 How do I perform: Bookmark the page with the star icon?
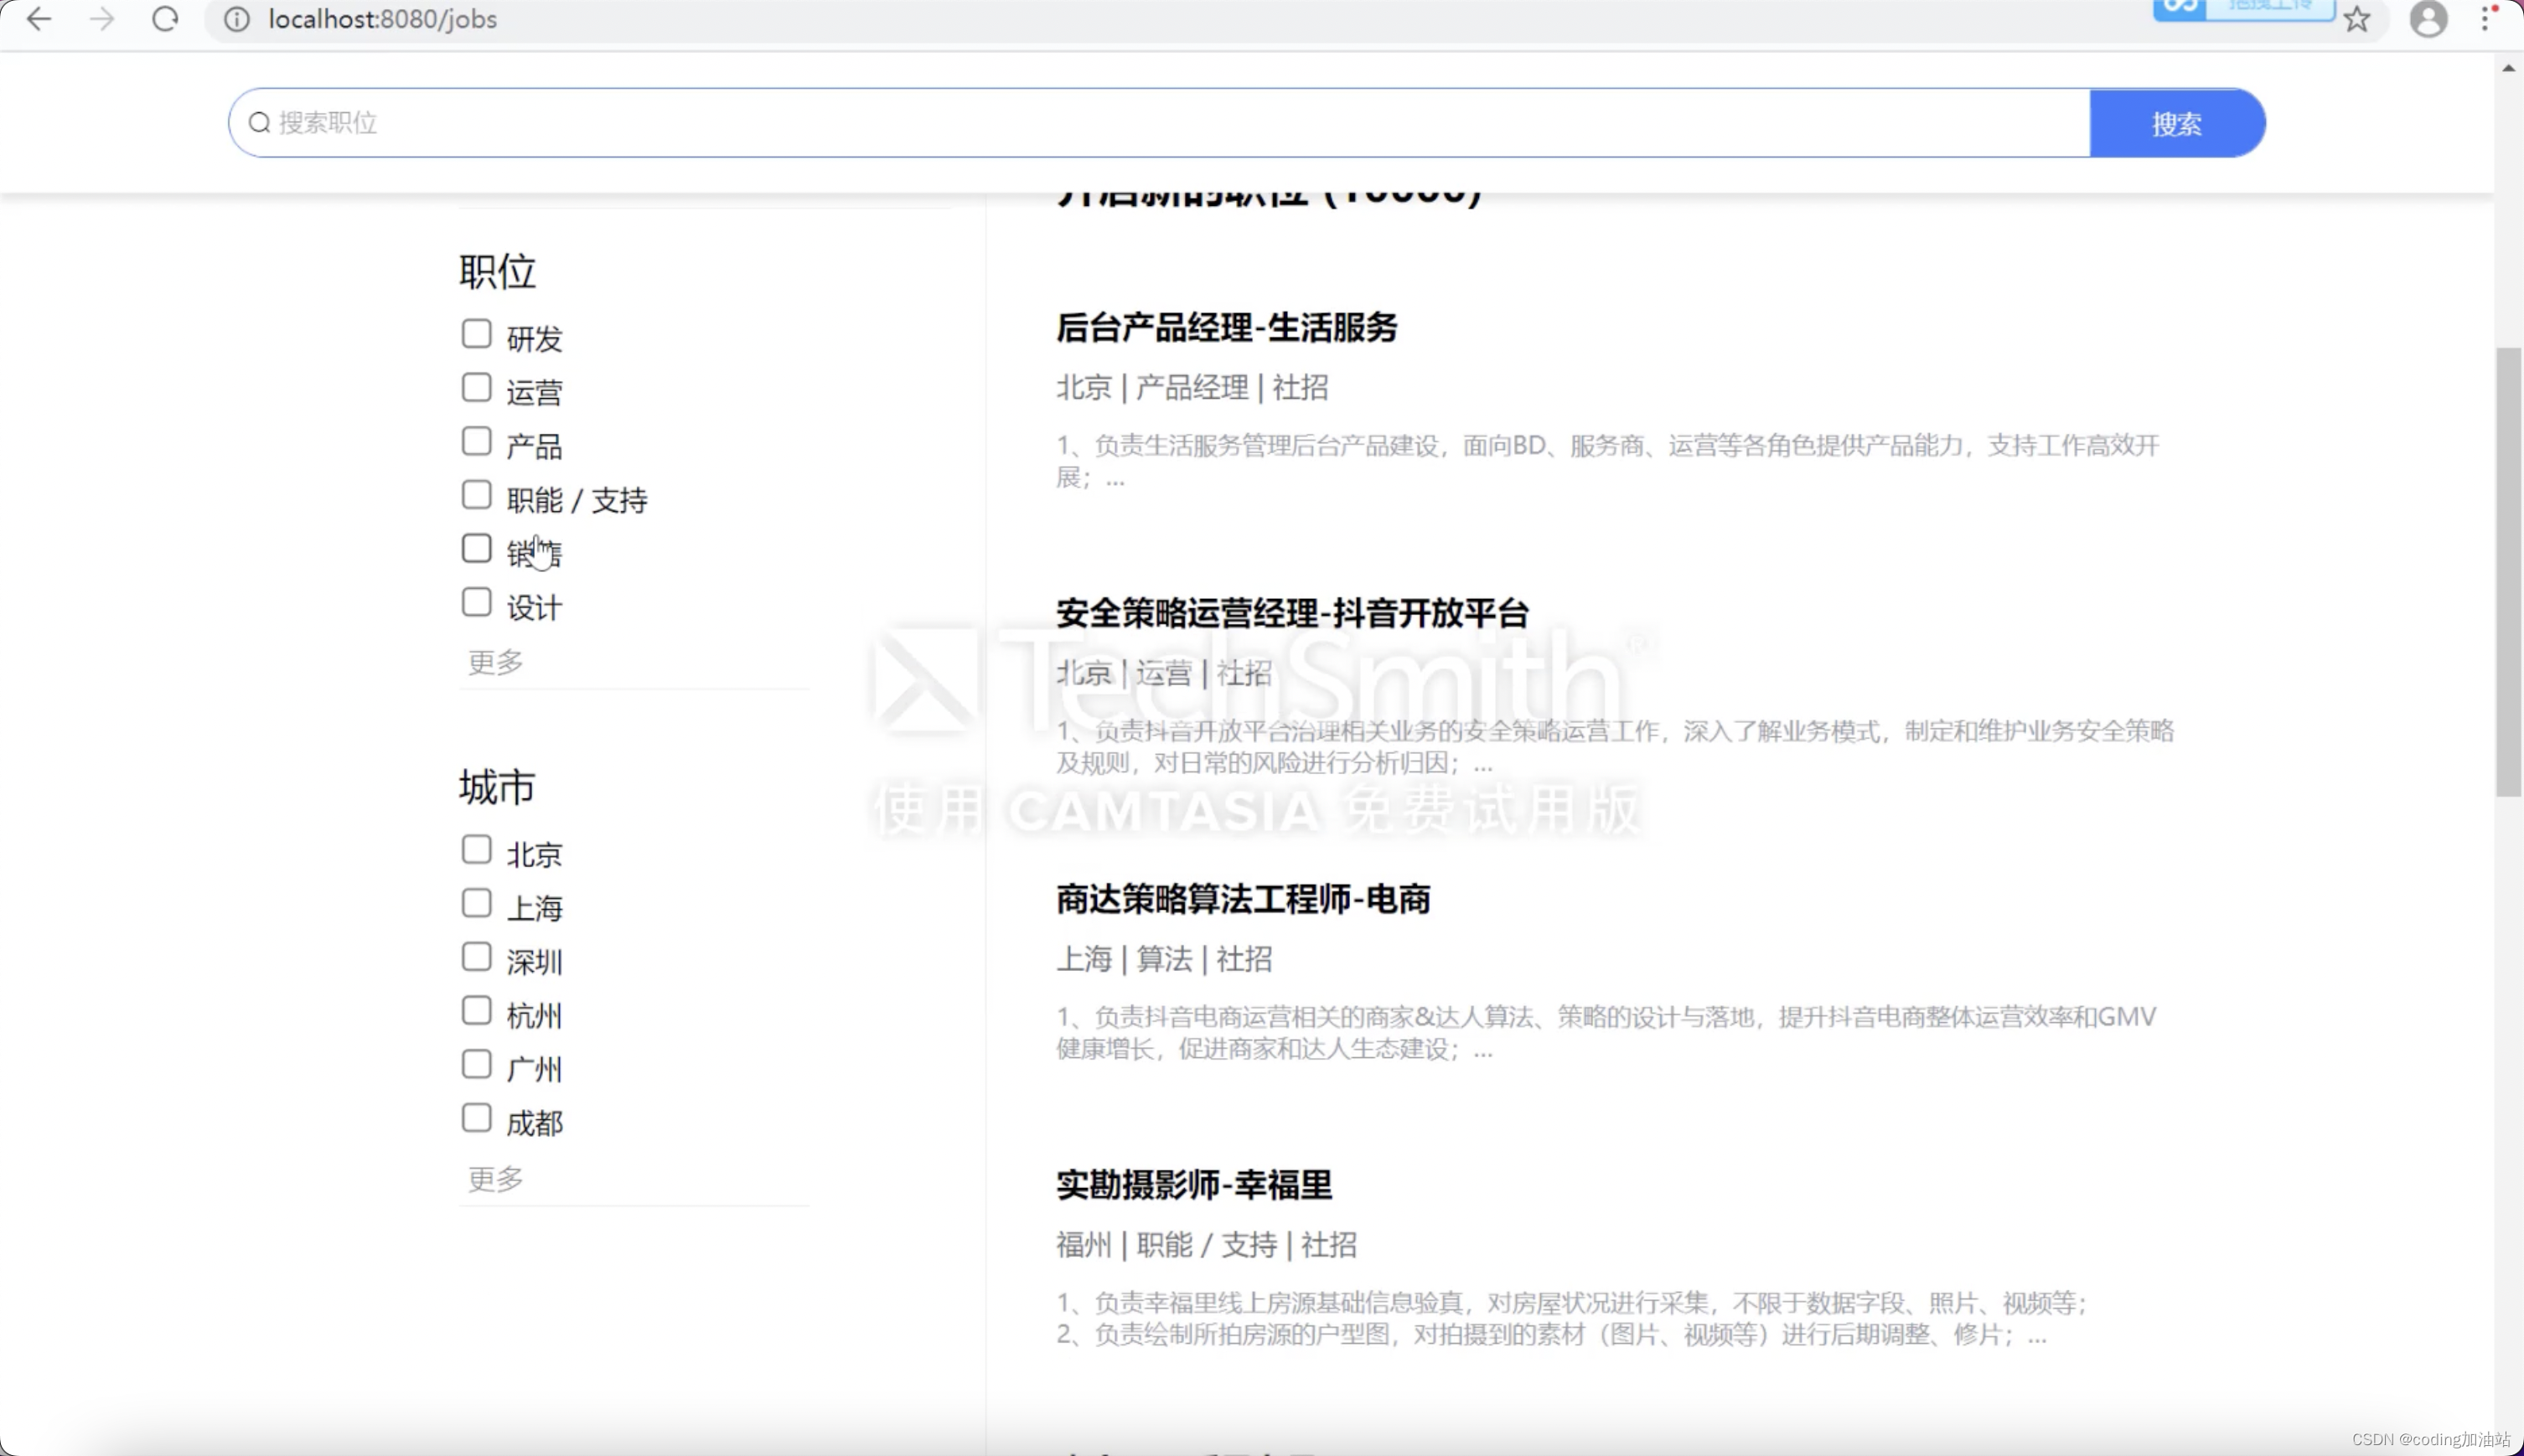coord(2357,19)
